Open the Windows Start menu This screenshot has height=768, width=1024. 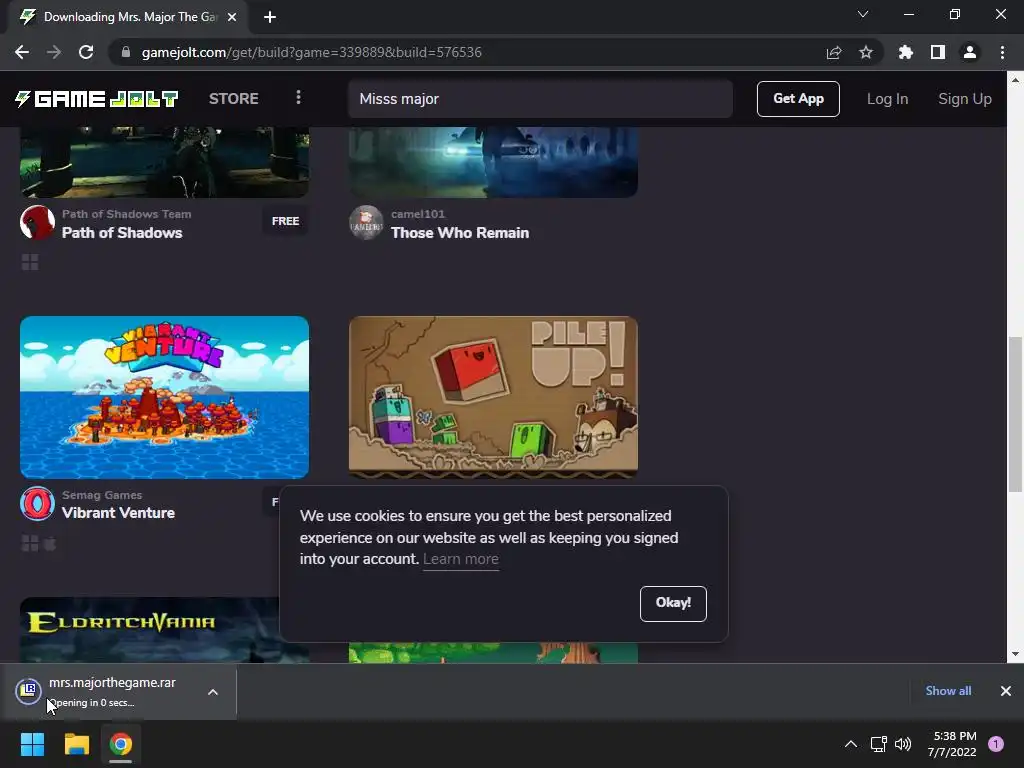tap(32, 744)
